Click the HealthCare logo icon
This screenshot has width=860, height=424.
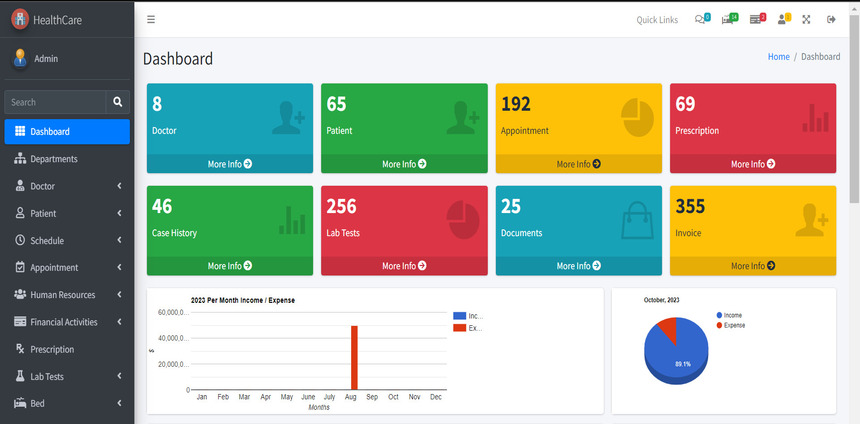[x=19, y=19]
